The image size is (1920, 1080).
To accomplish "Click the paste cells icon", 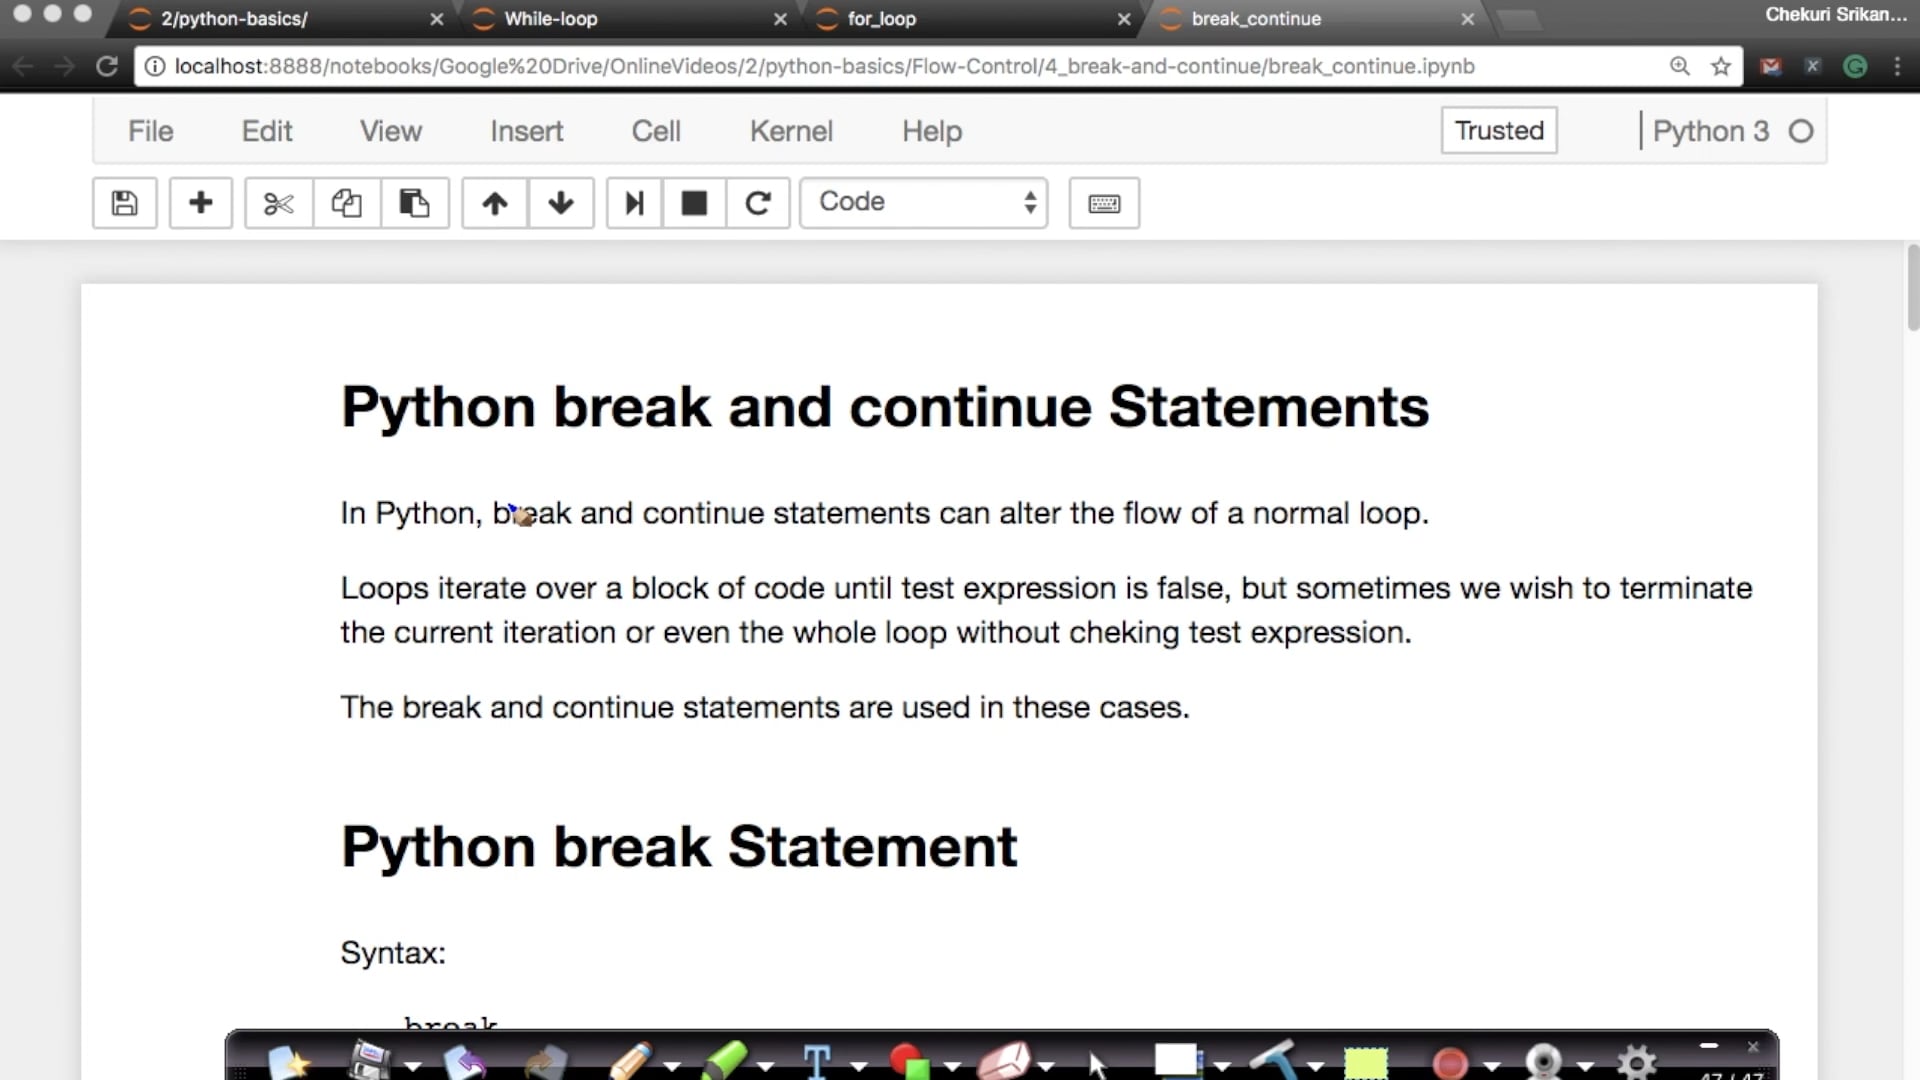I will point(414,203).
